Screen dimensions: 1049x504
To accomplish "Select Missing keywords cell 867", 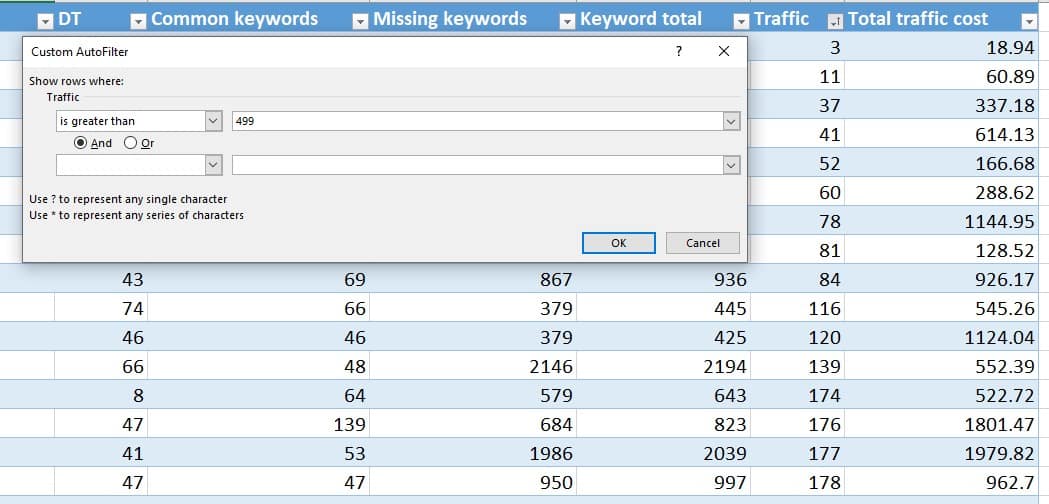I will click(x=472, y=279).
